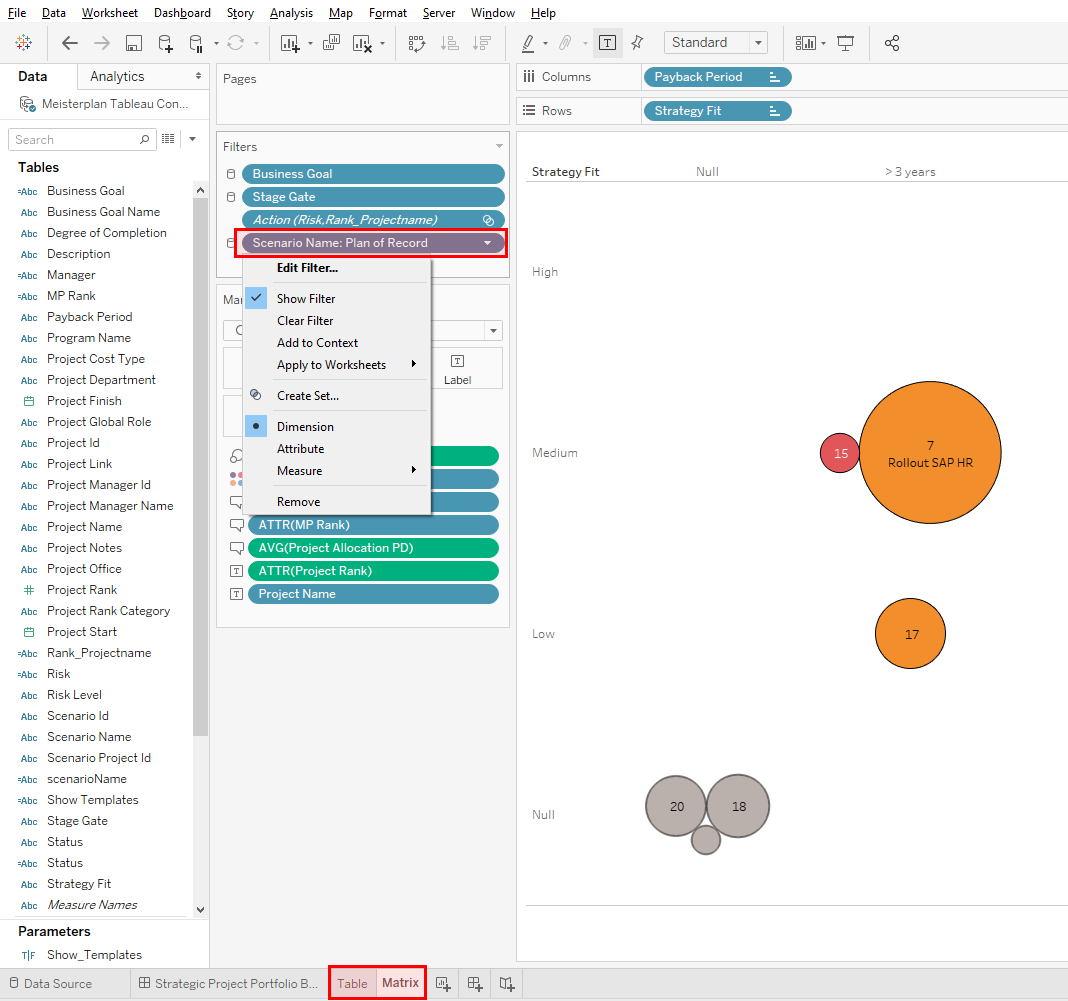Switch to the Matrix sheet tab

[x=400, y=983]
